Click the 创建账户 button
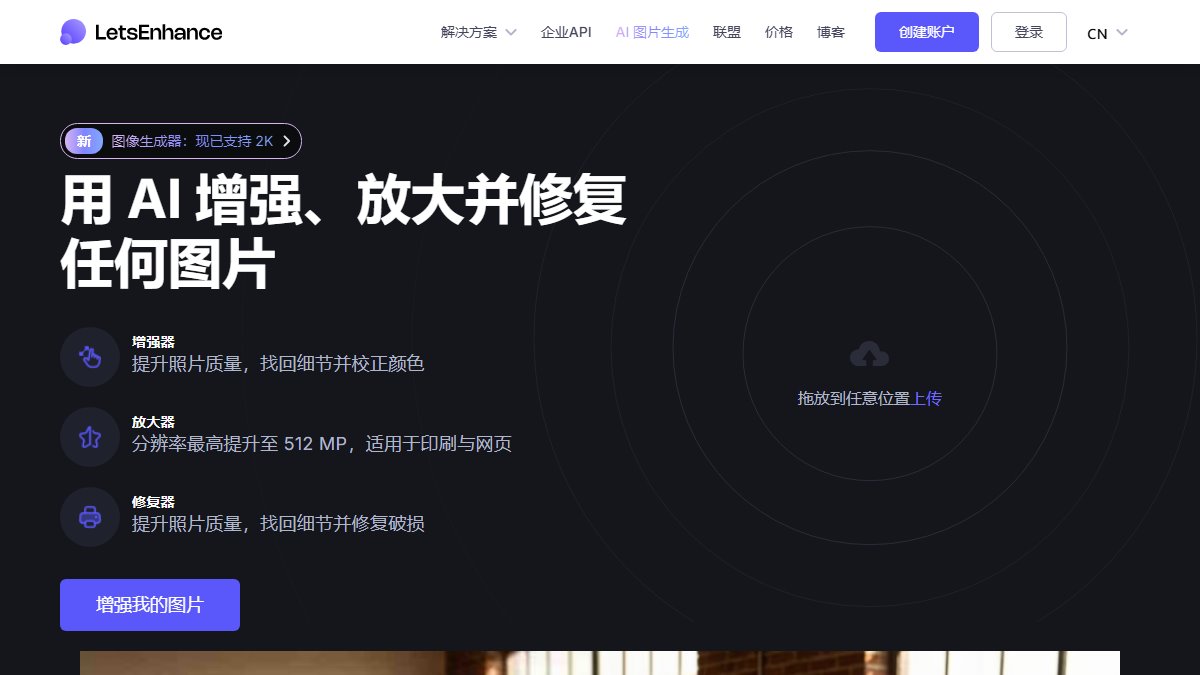1200x675 pixels. click(927, 32)
